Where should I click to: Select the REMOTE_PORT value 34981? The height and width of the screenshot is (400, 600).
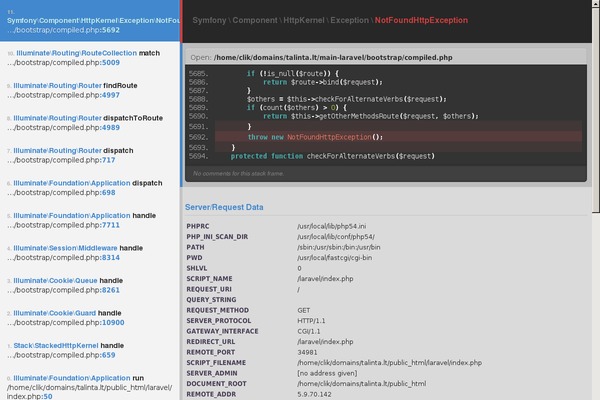pos(307,352)
